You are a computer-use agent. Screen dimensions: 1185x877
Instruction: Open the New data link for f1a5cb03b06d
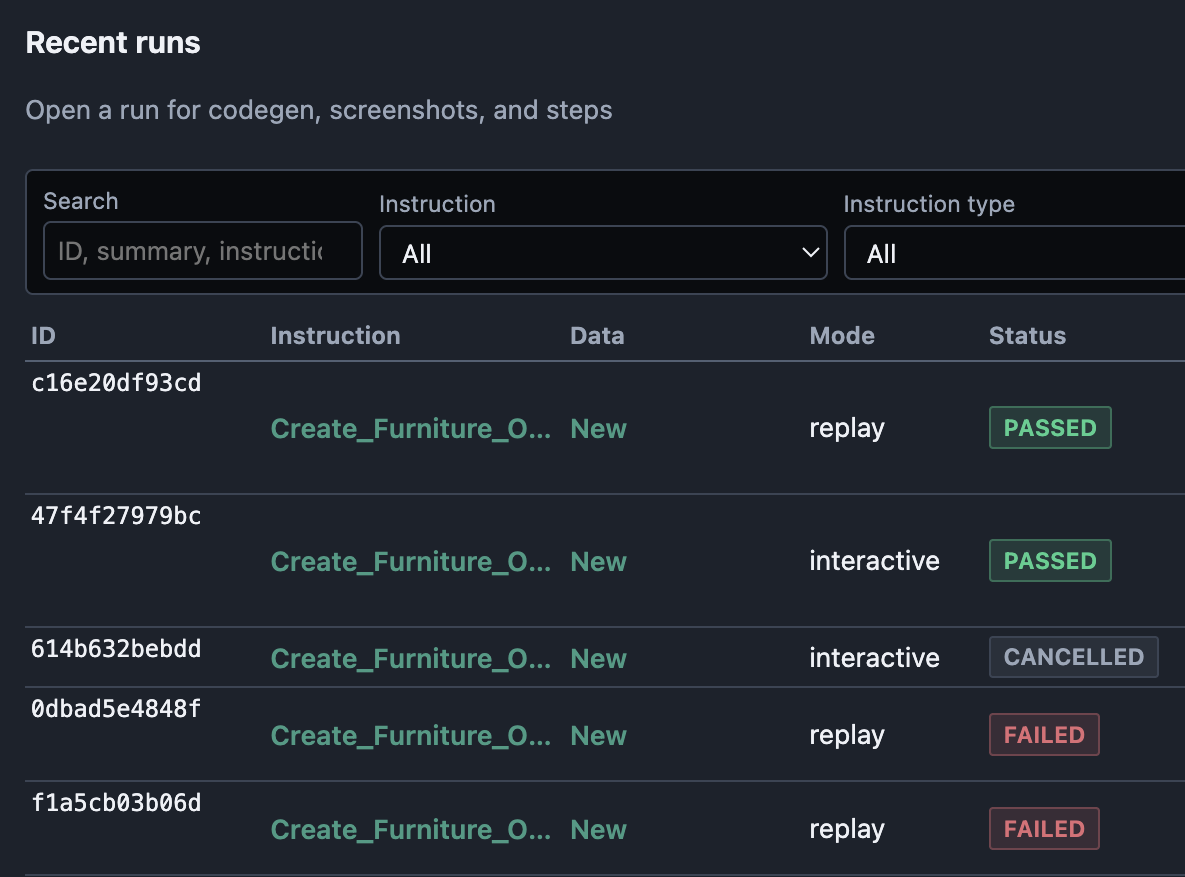pyautogui.click(x=599, y=829)
